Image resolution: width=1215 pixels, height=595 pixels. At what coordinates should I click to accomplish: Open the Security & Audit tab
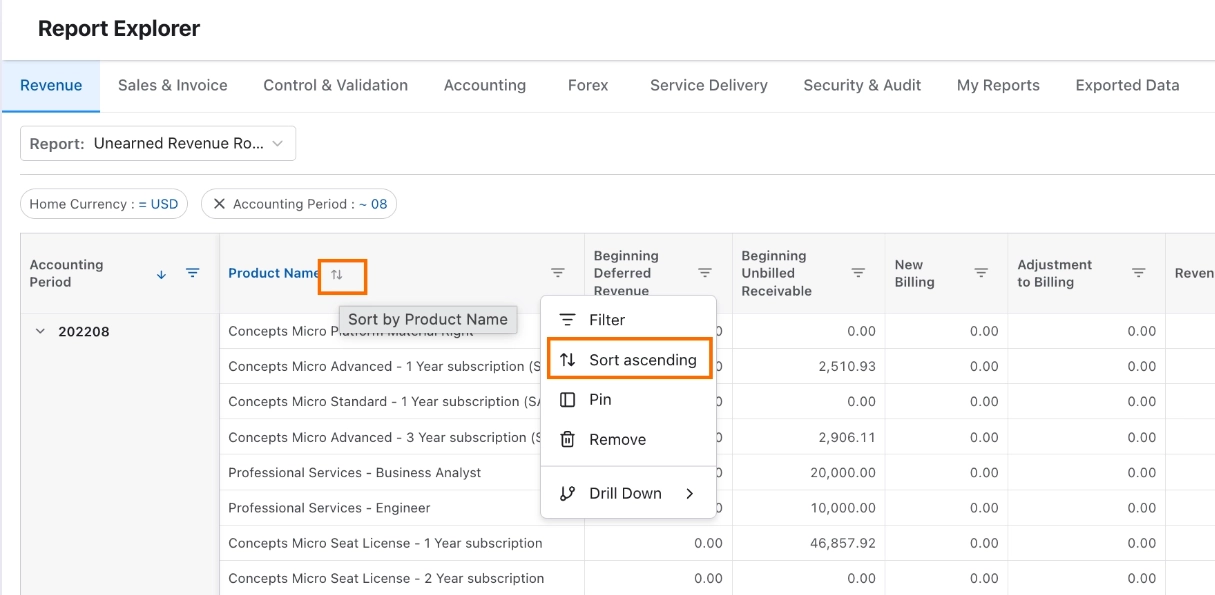[x=862, y=86]
